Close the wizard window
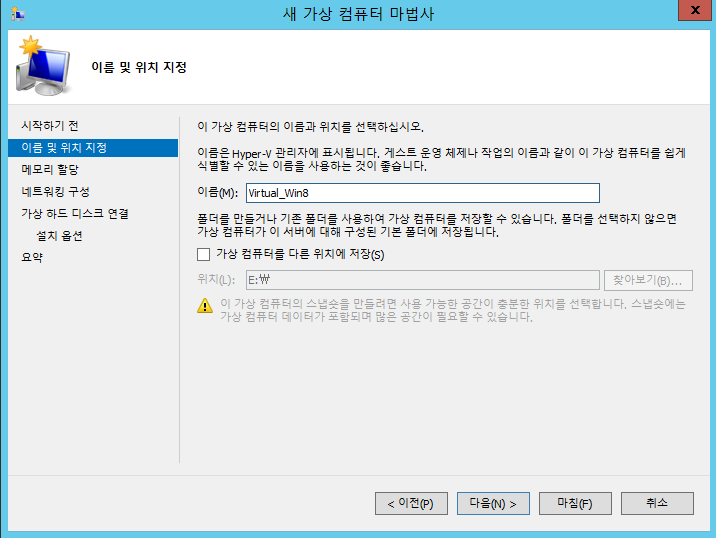Image resolution: width=716 pixels, height=538 pixels. point(695,10)
